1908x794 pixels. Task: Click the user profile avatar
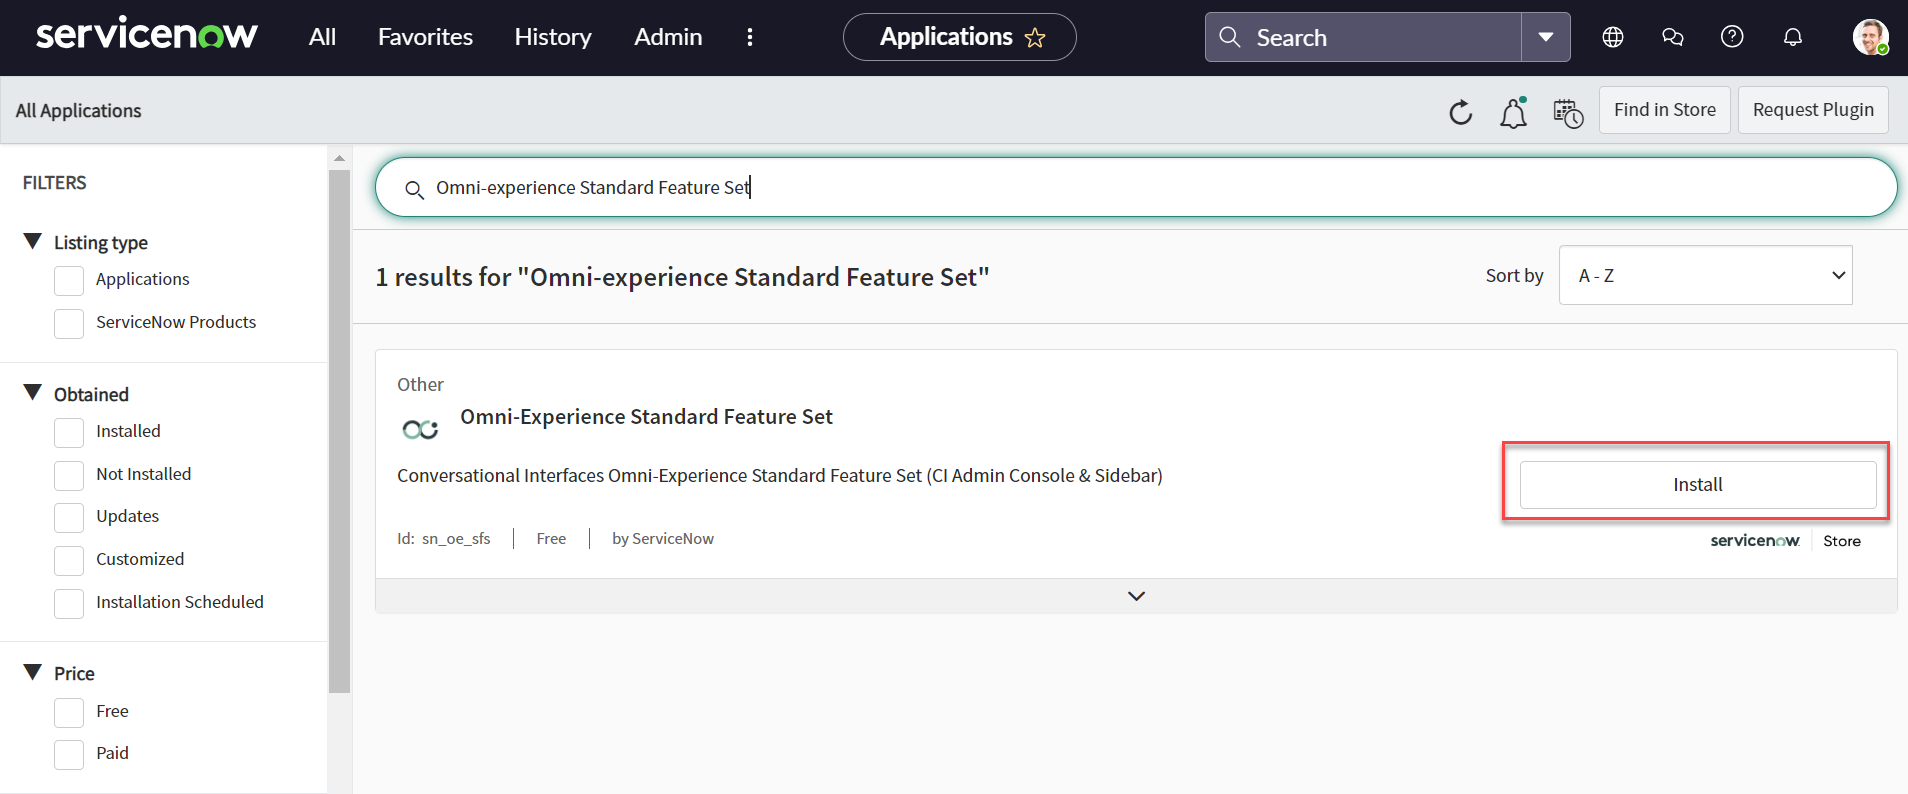point(1869,37)
